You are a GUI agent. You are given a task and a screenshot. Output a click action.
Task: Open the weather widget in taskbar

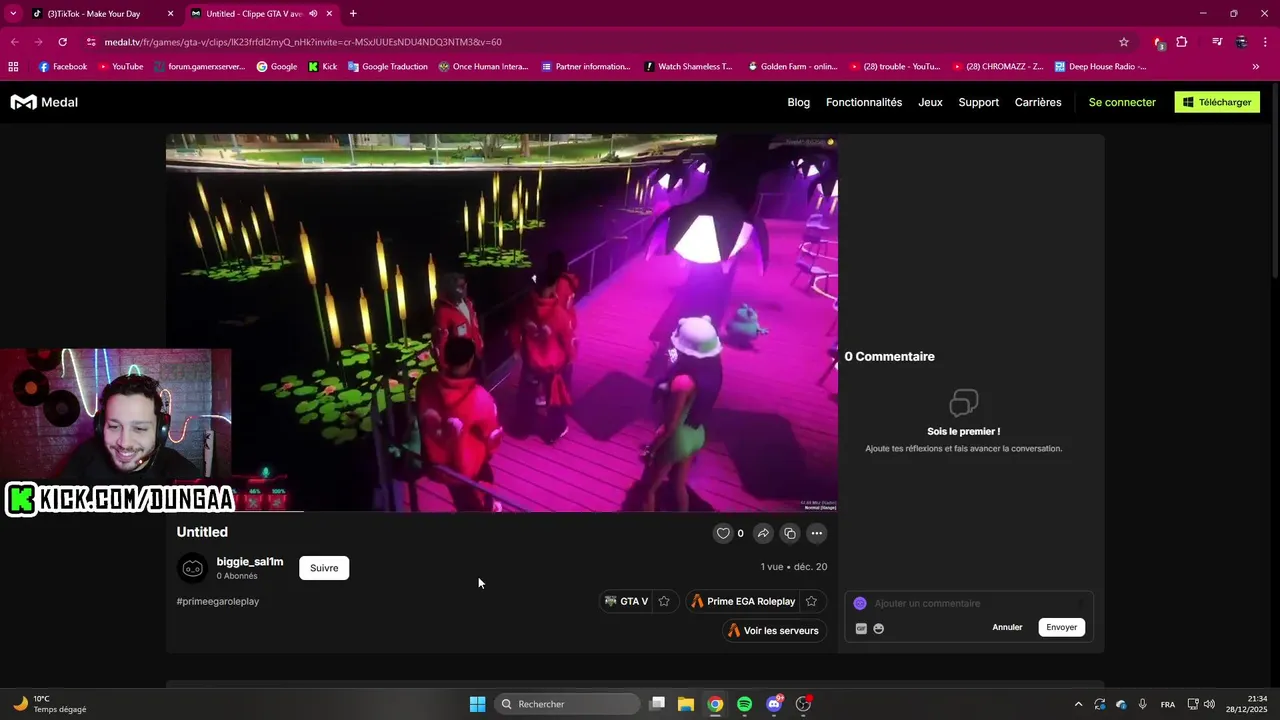pos(50,704)
